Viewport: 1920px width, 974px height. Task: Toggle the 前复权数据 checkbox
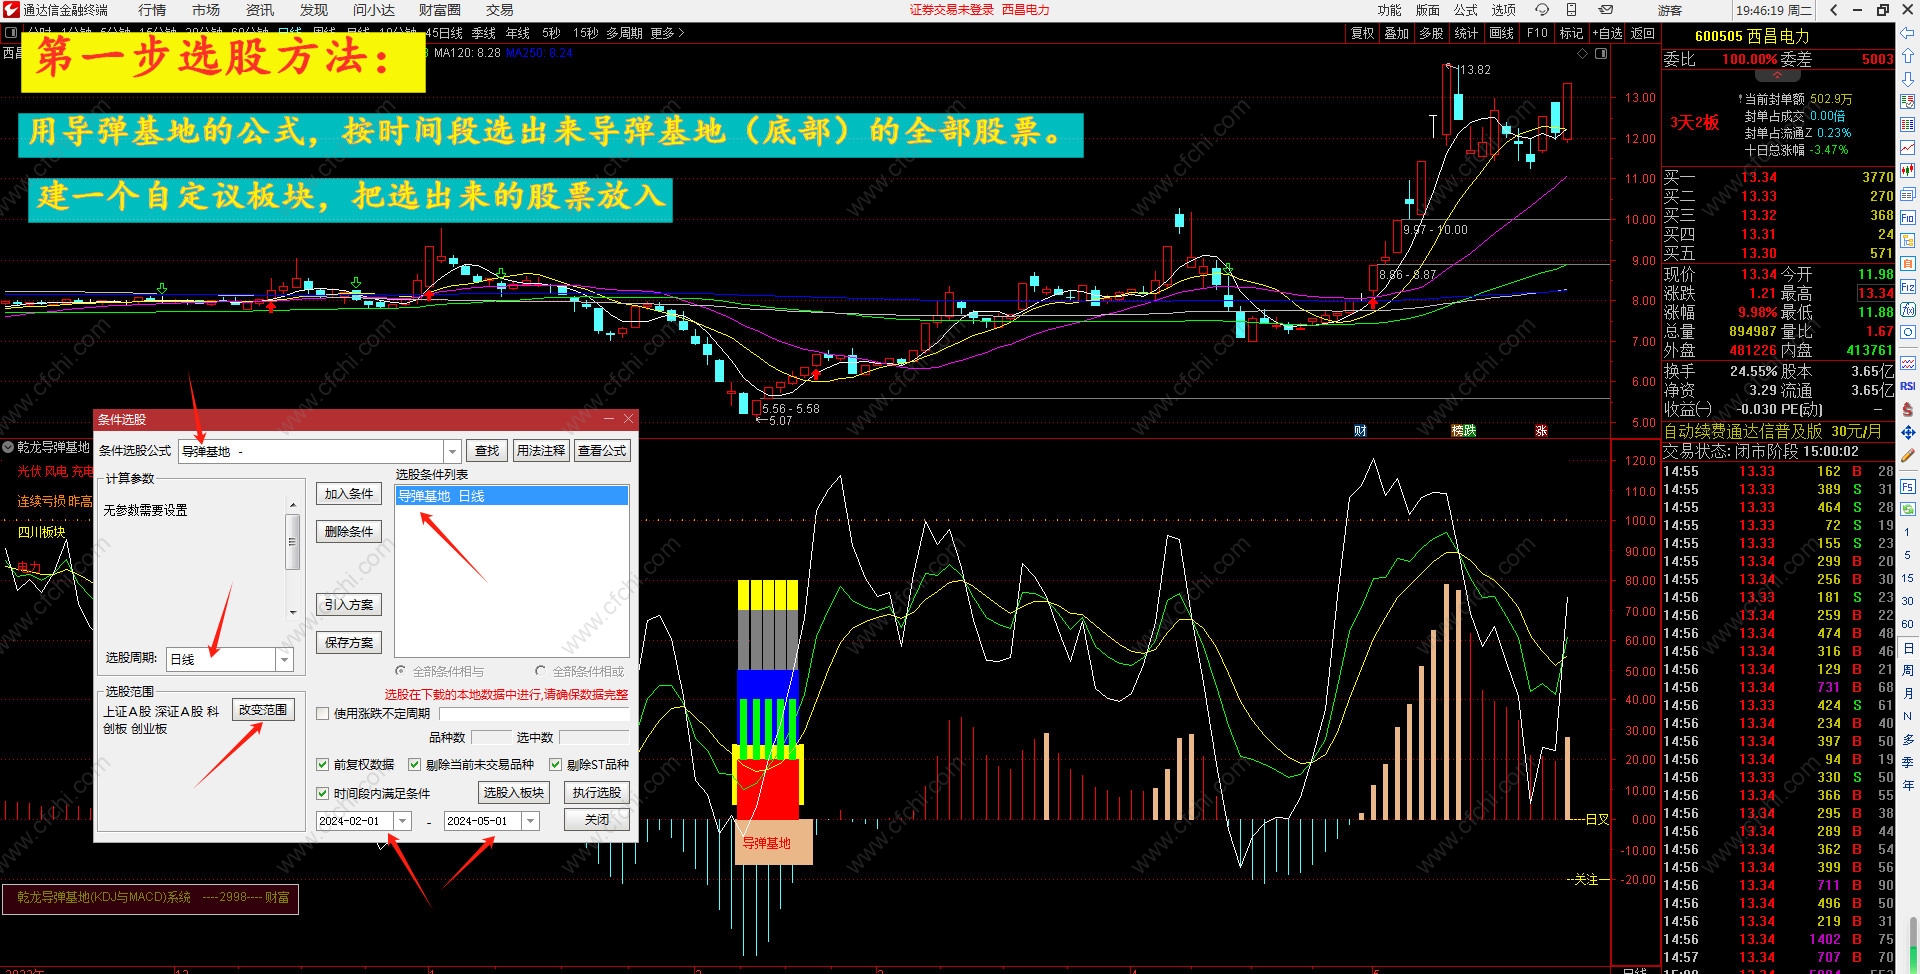click(x=322, y=765)
